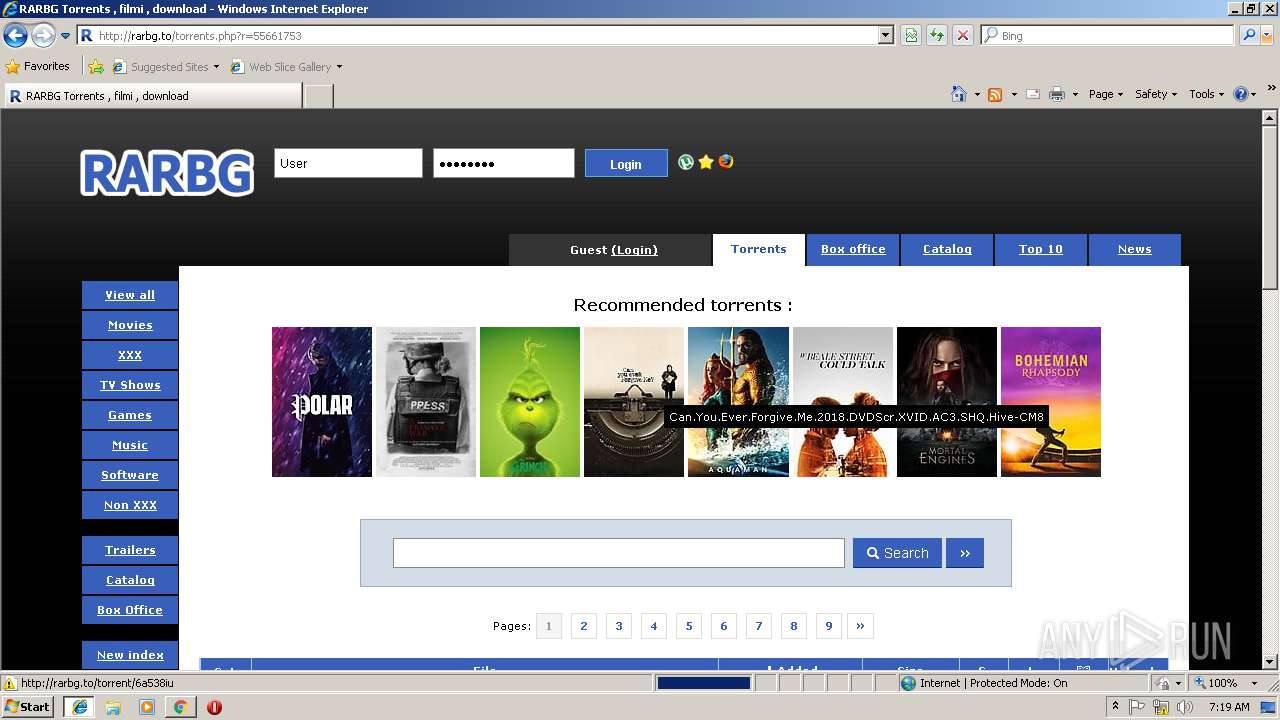Switch to the News tab
Screen dimensions: 1280x720
coord(1134,249)
